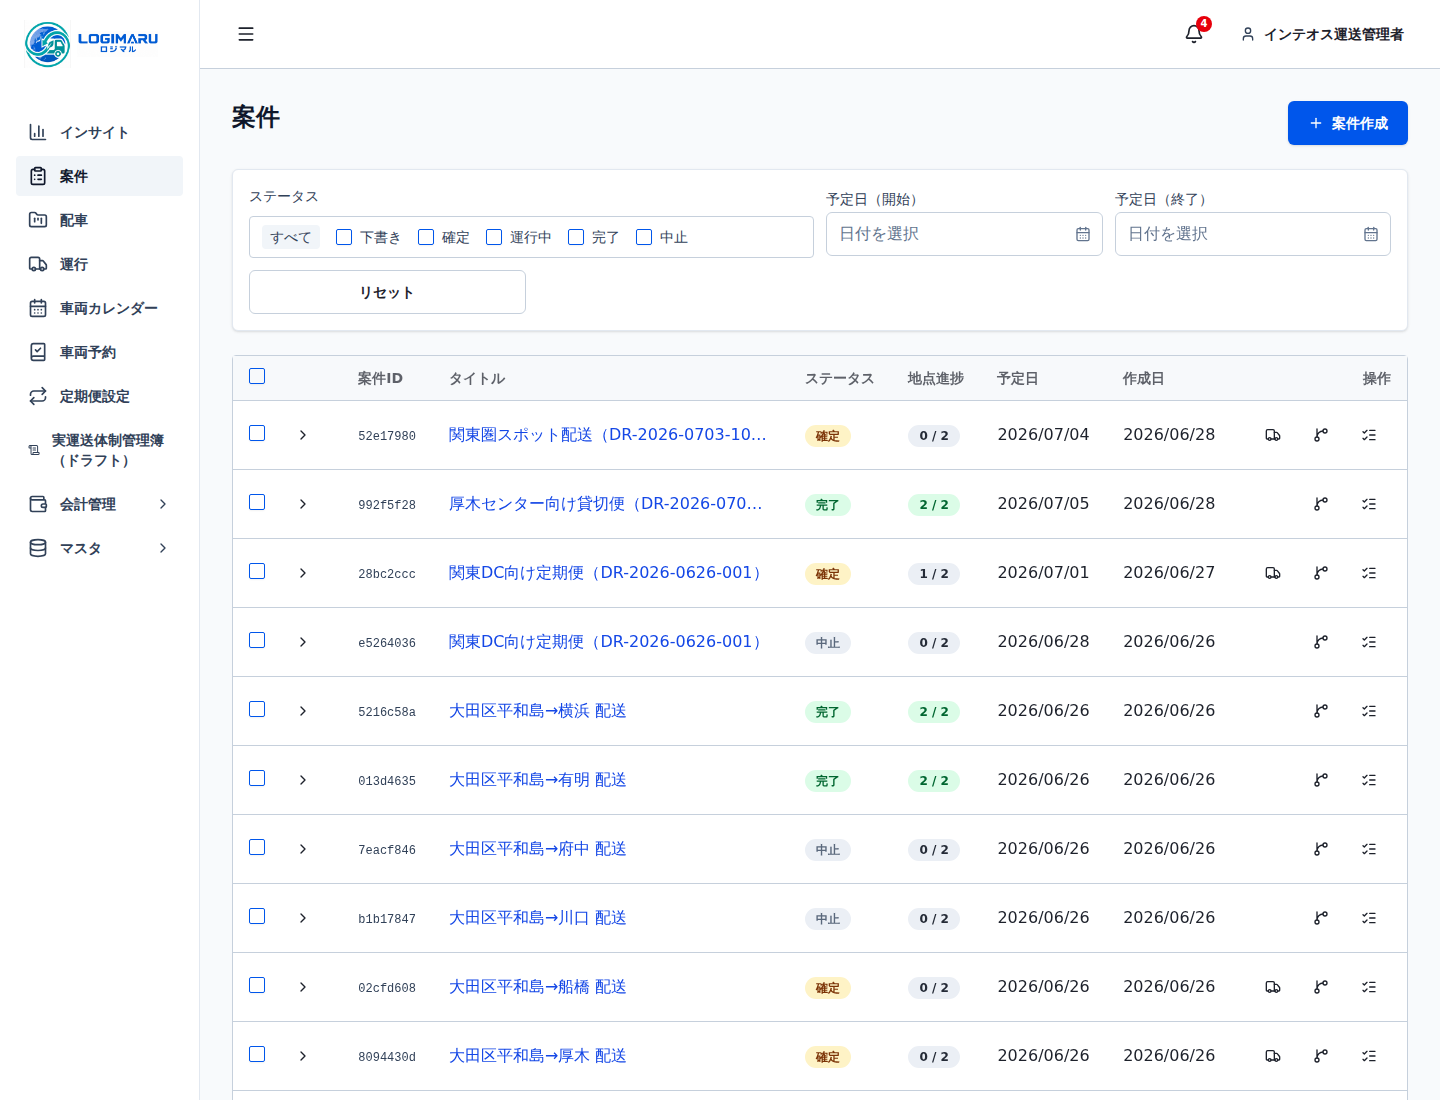The width and height of the screenshot is (1440, 1100).
Task: Click checklist icon in row b1b17847
Action: coord(1369,918)
